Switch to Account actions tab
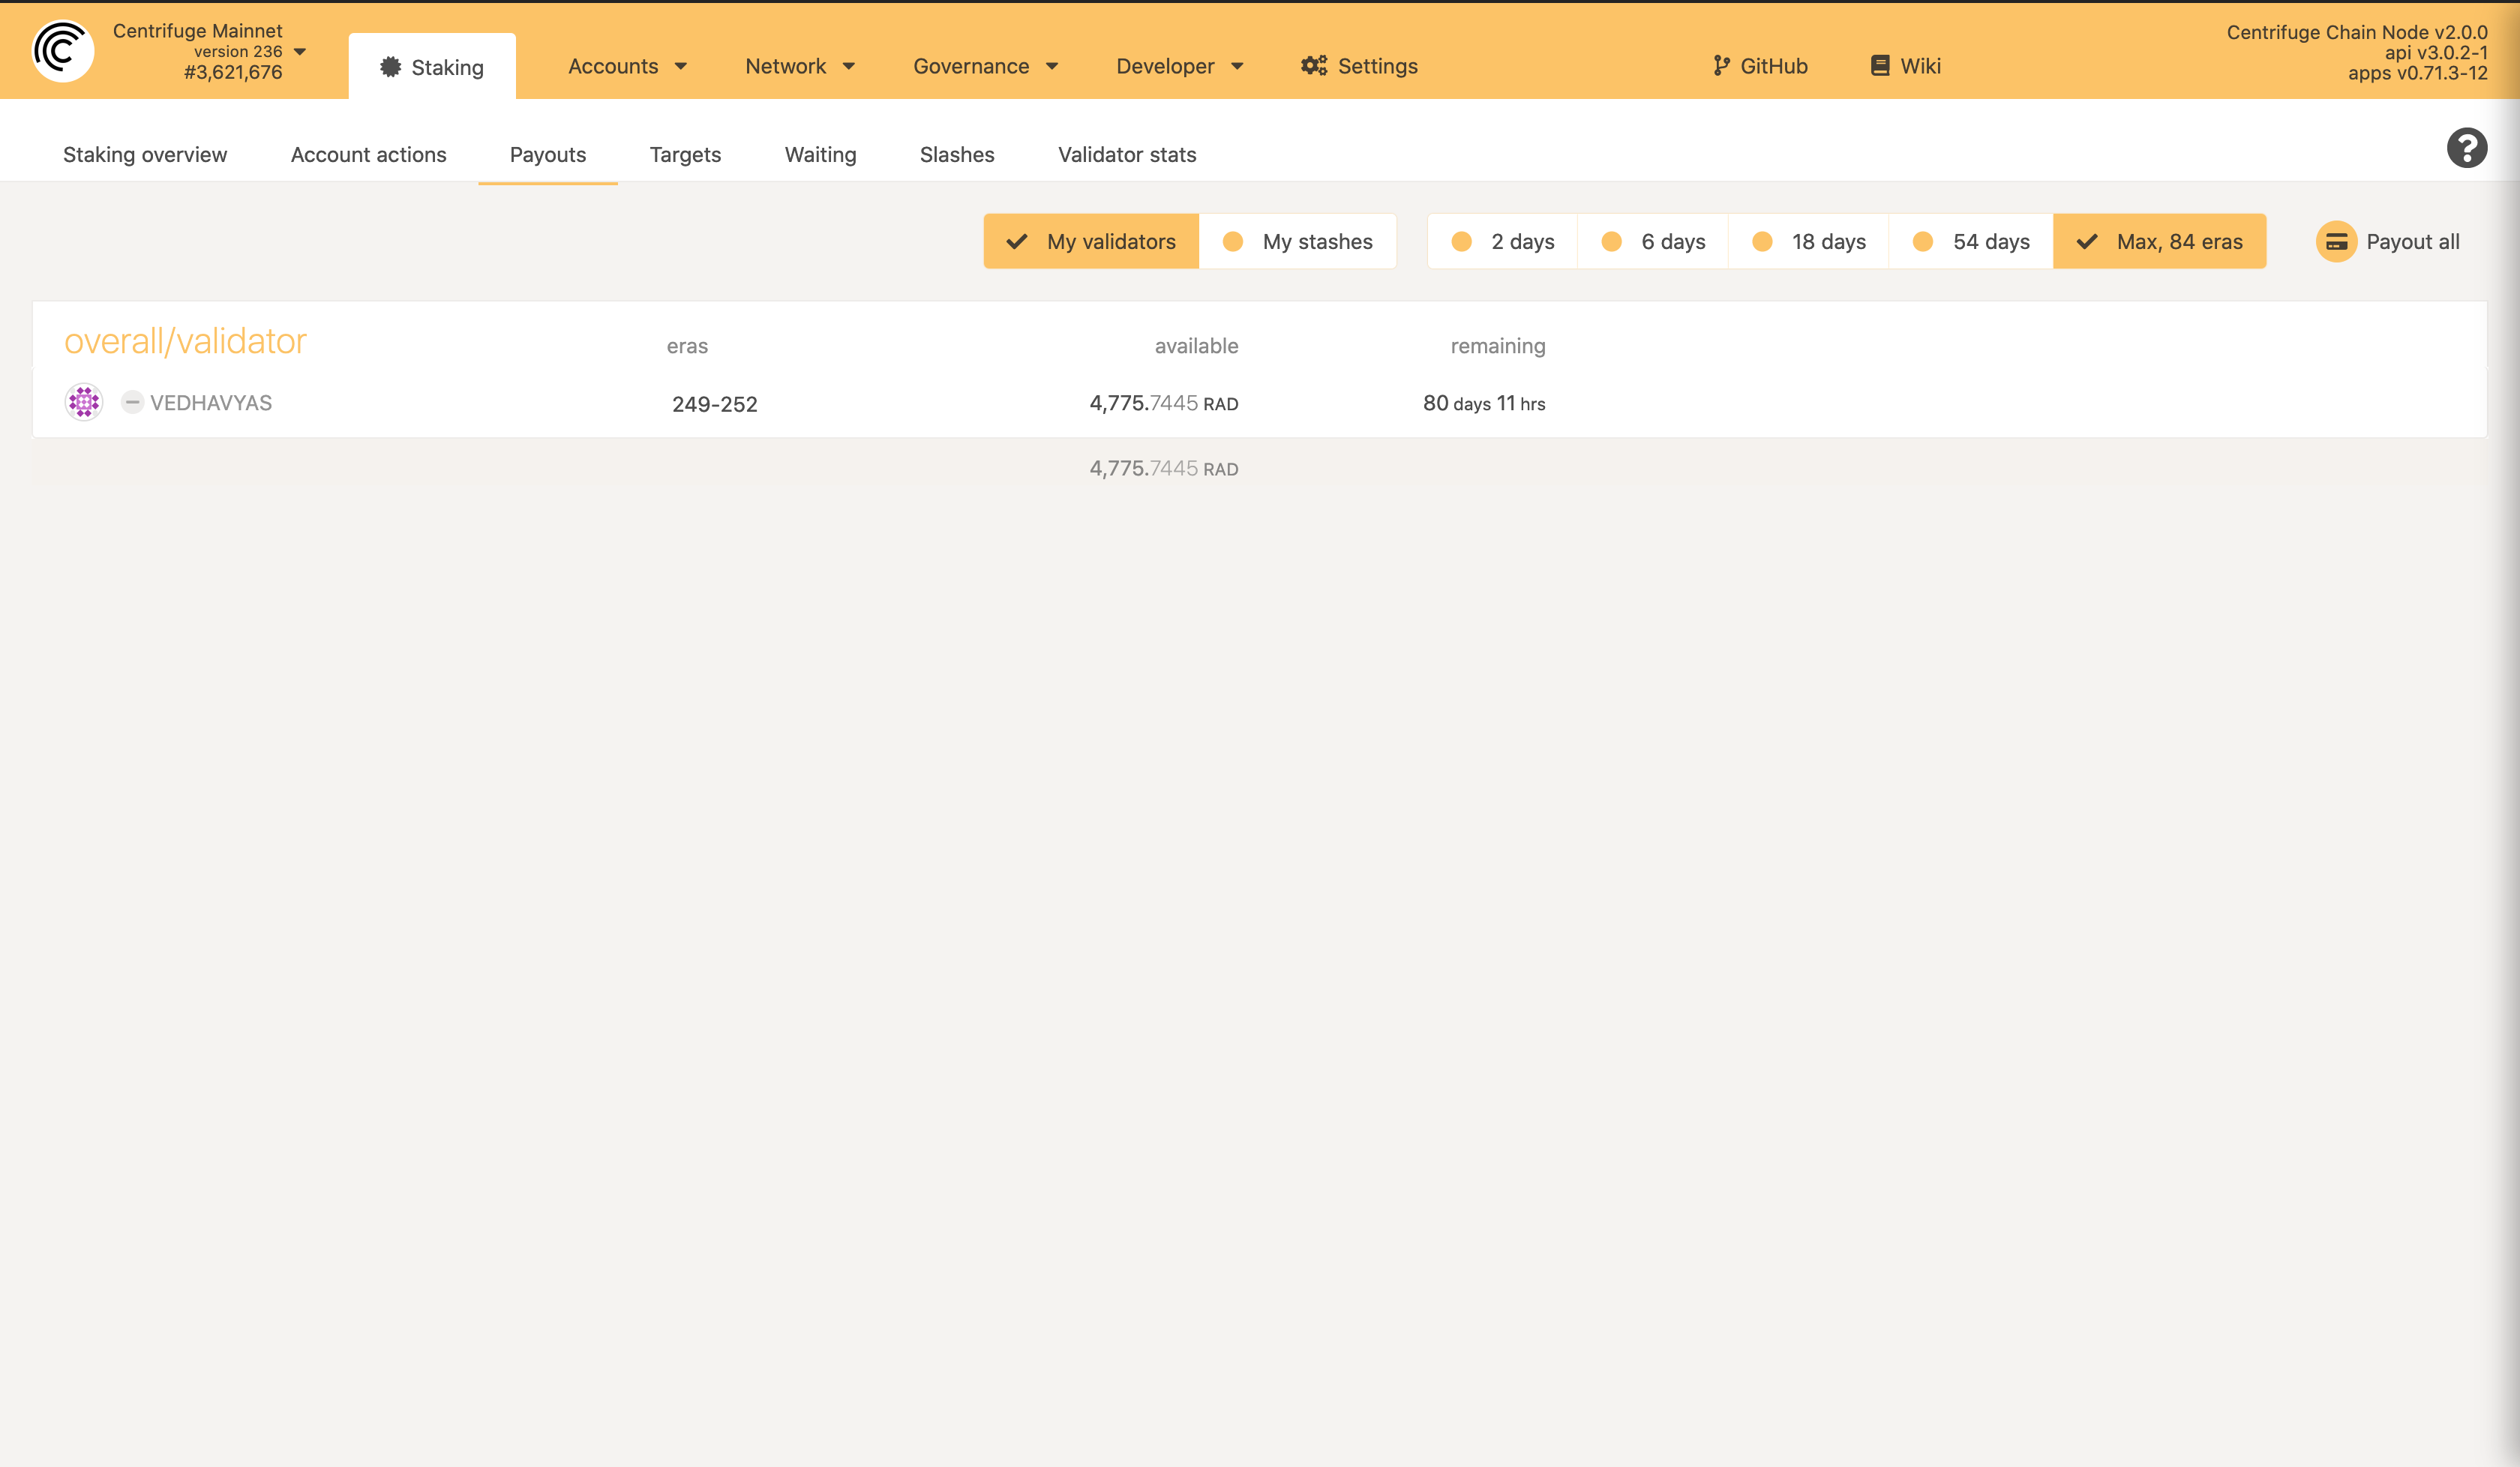The image size is (2520, 1467). tap(368, 154)
